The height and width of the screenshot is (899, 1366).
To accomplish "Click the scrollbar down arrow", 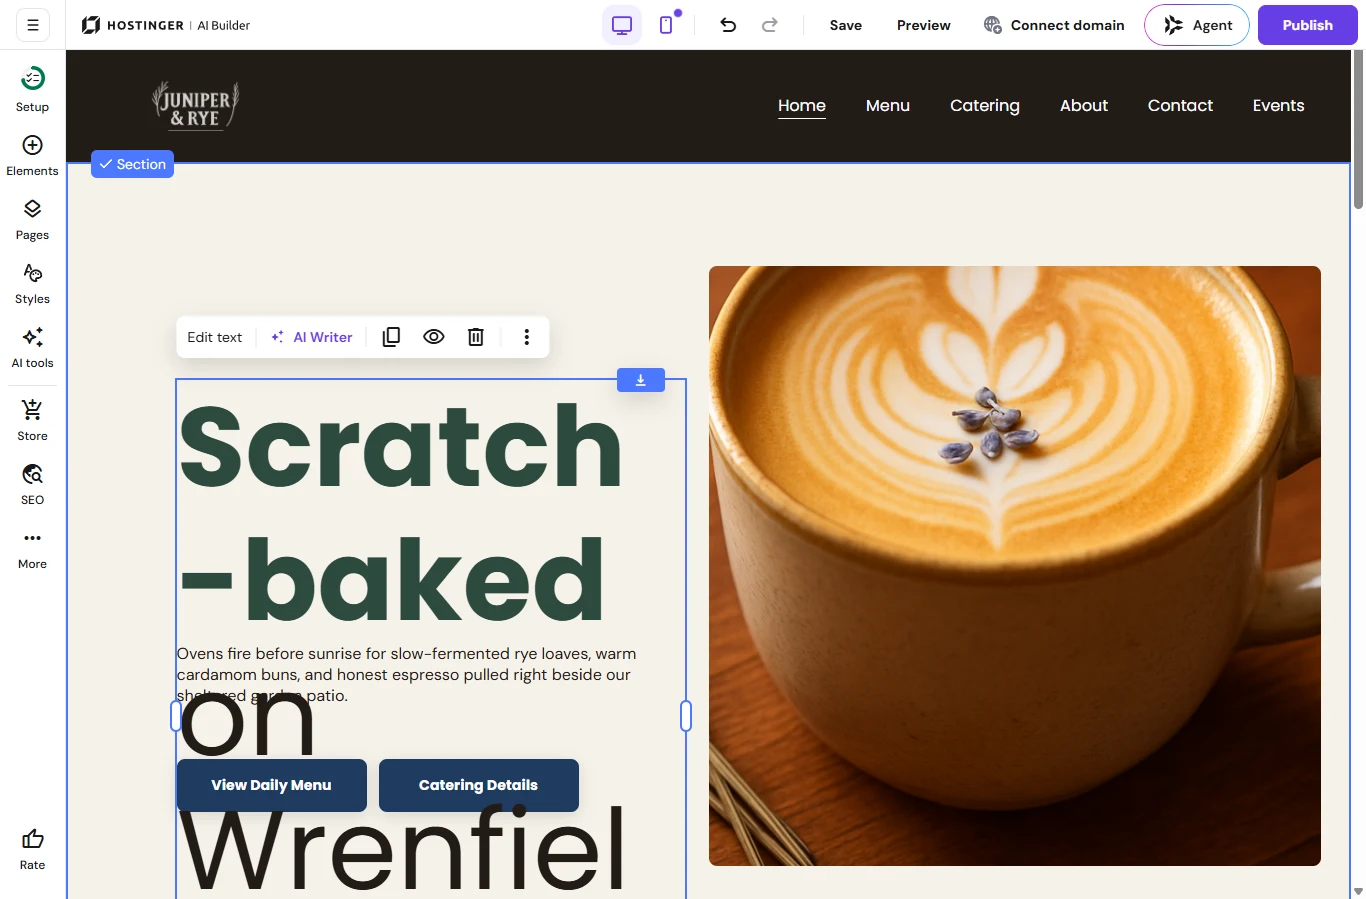I will tap(1358, 891).
